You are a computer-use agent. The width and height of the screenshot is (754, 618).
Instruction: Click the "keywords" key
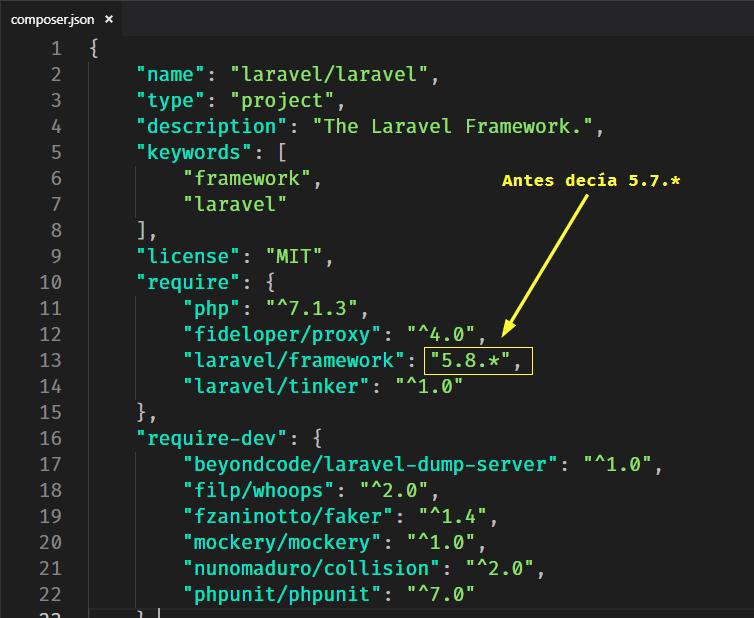tap(194, 152)
